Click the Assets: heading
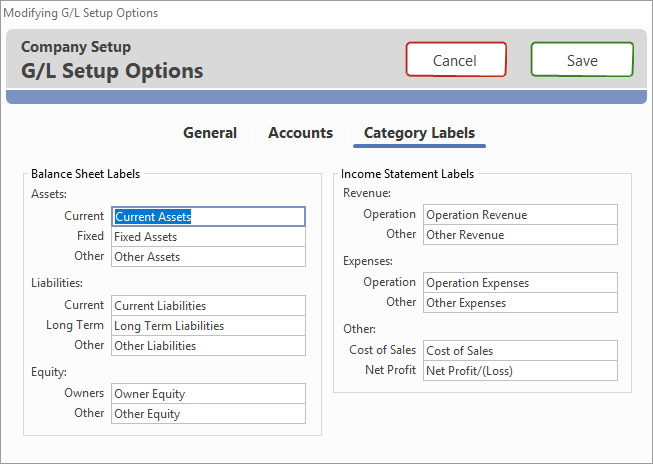 tap(49, 194)
